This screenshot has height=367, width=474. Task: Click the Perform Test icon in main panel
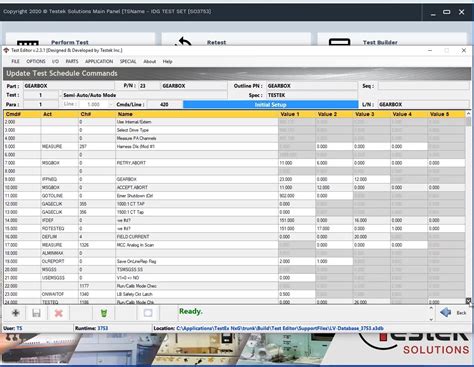click(28, 43)
